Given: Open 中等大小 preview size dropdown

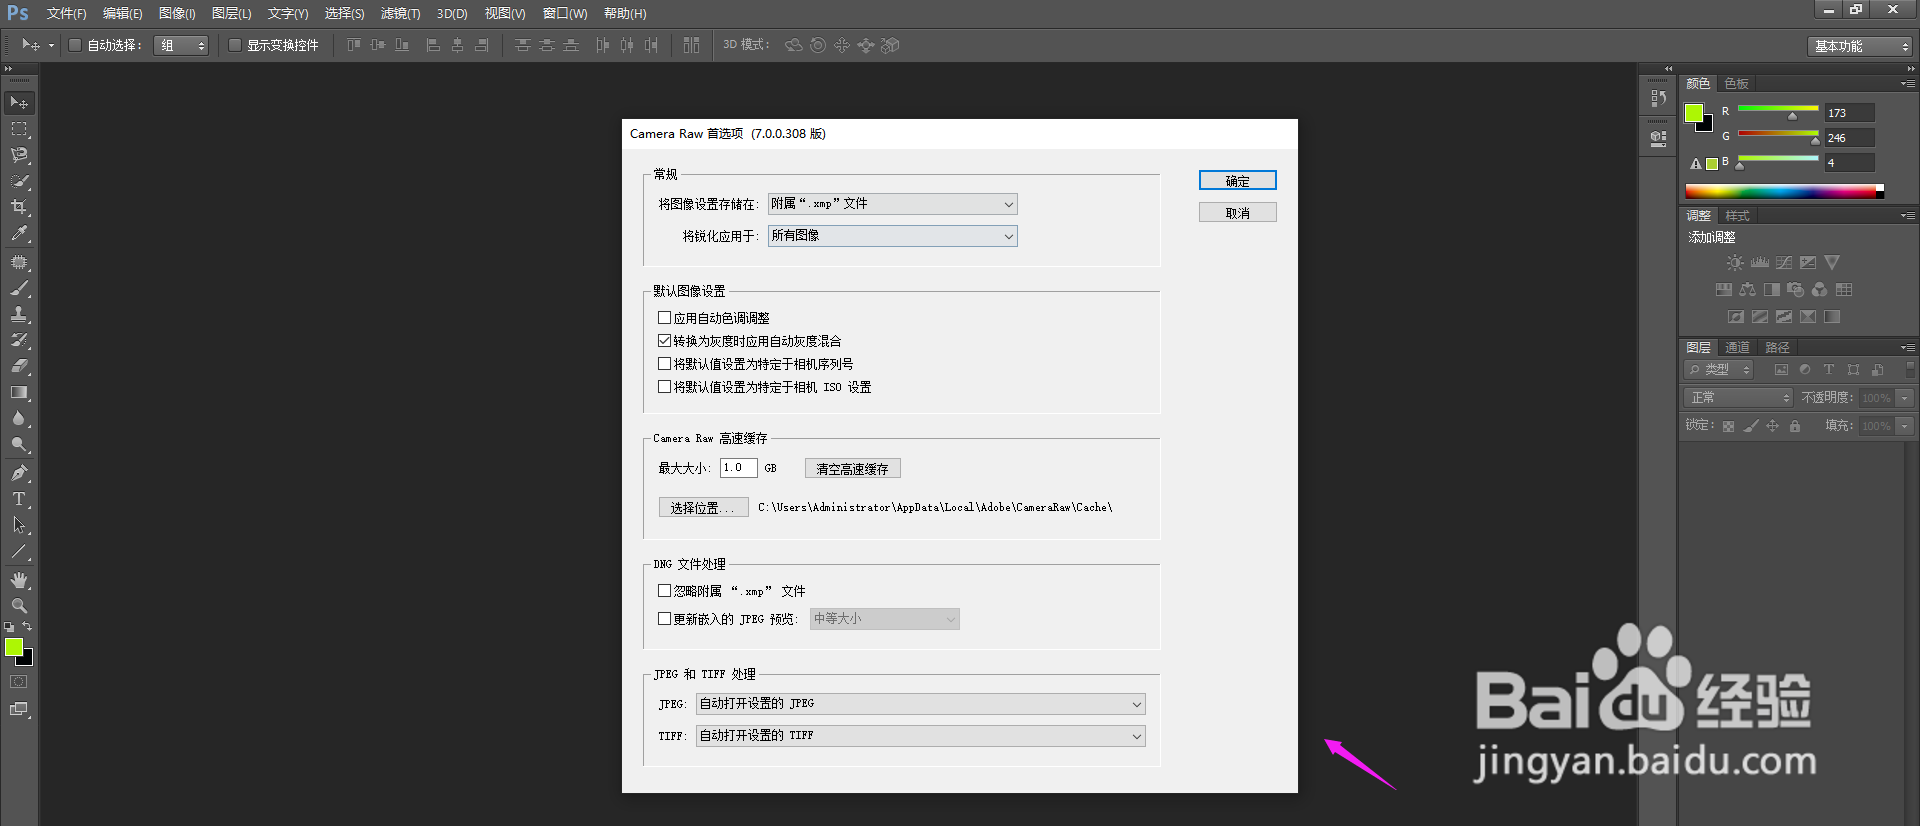Looking at the screenshot, I should 885,619.
